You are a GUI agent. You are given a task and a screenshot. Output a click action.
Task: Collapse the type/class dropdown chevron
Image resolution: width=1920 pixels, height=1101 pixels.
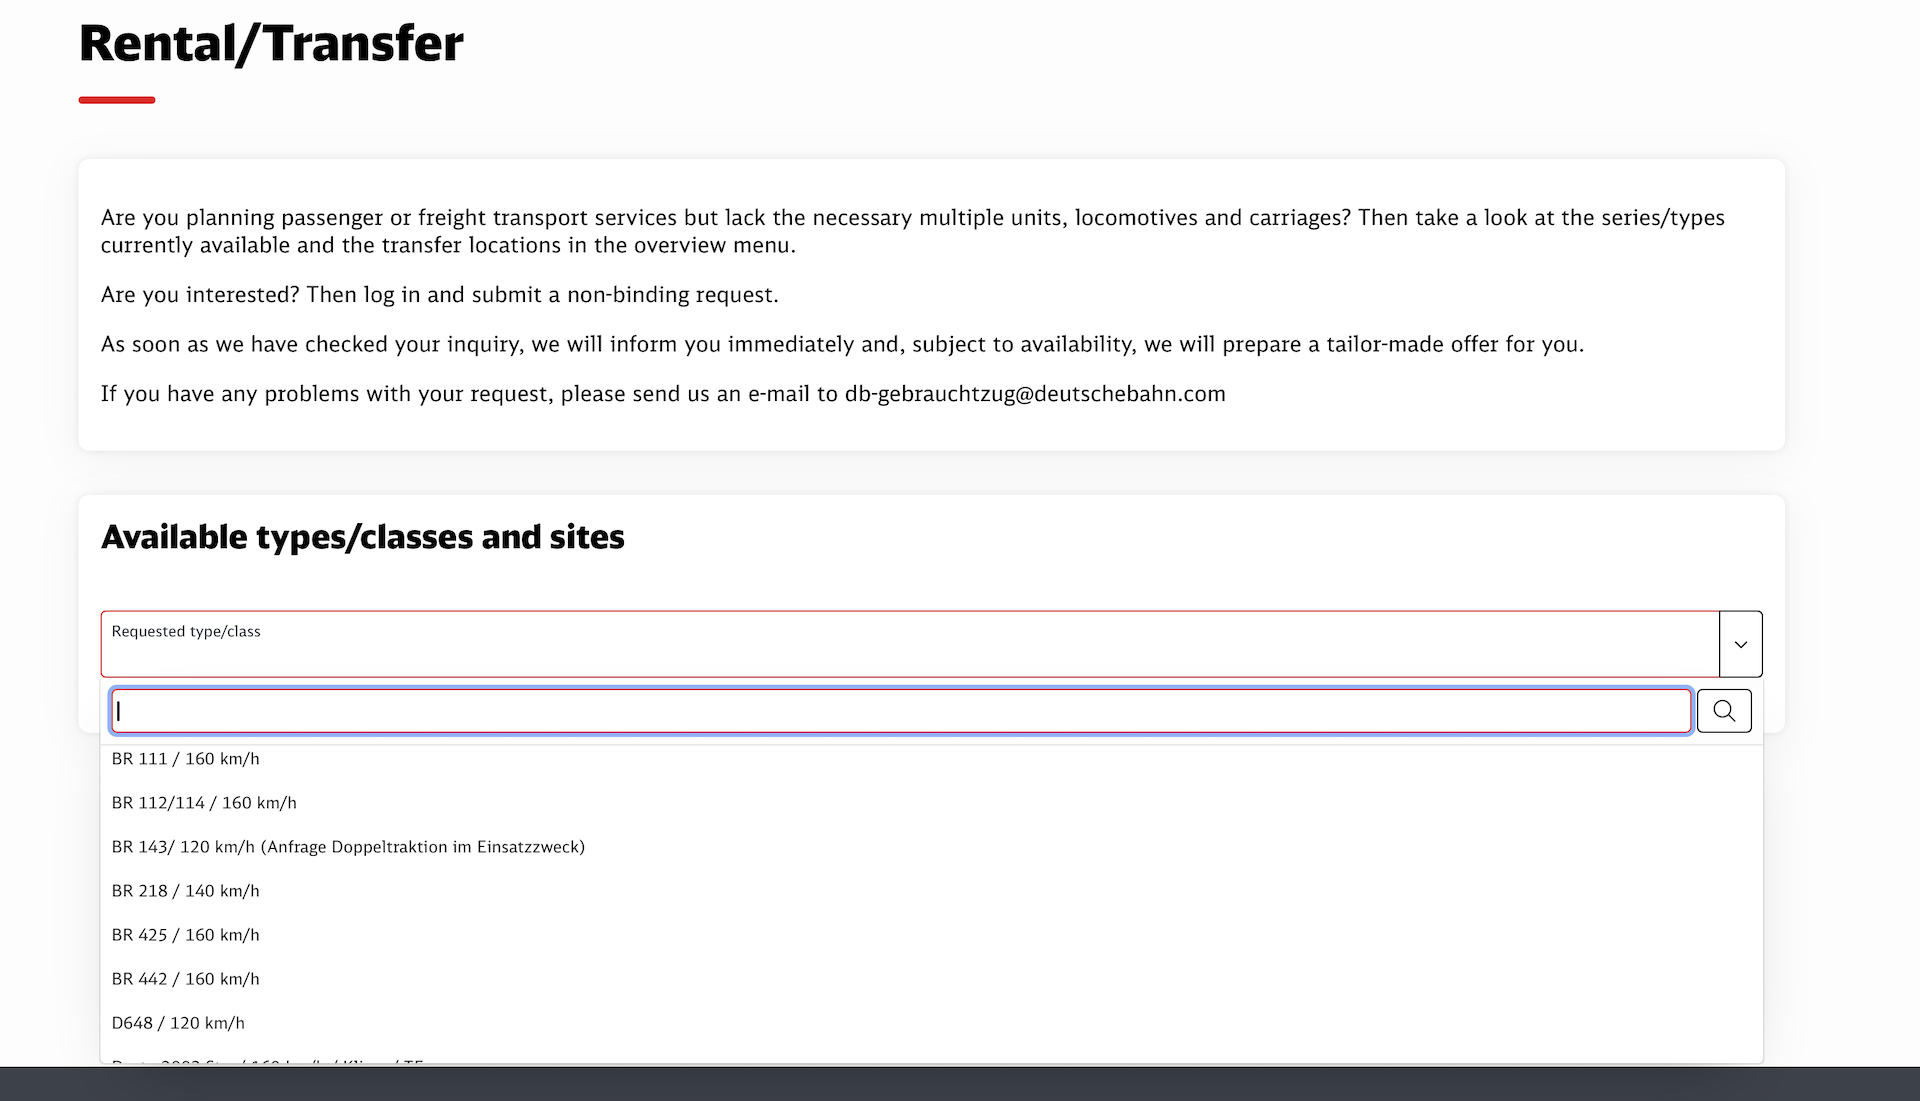(x=1740, y=644)
